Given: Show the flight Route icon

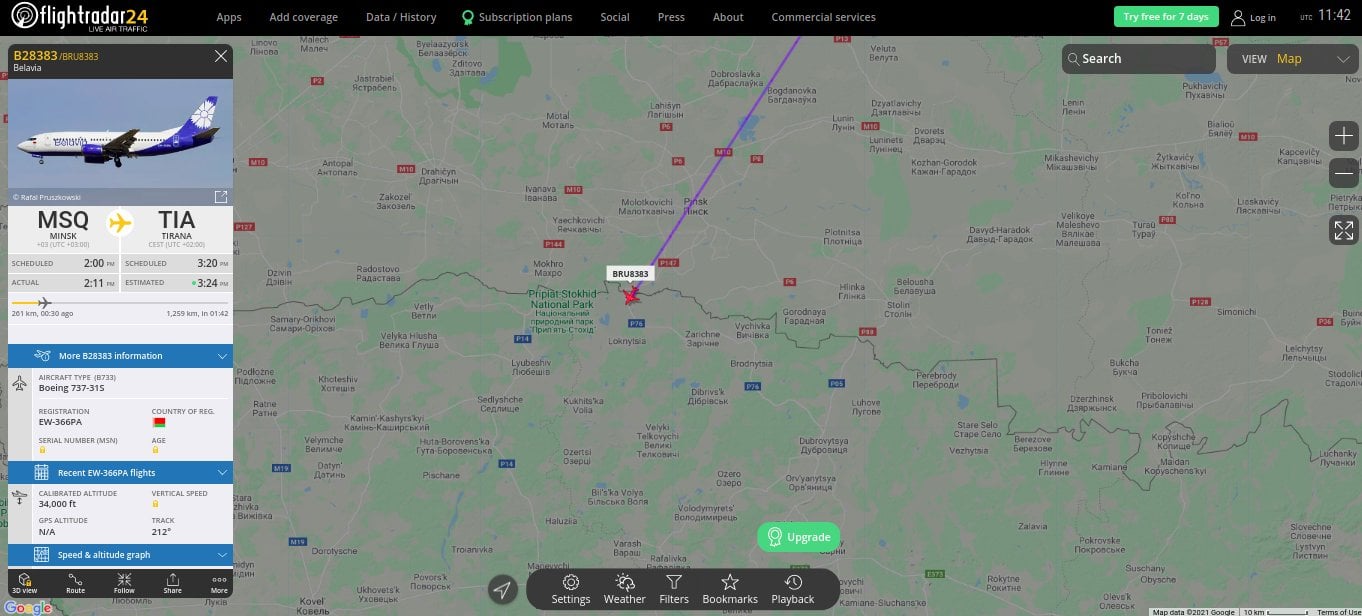Looking at the screenshot, I should [75, 579].
